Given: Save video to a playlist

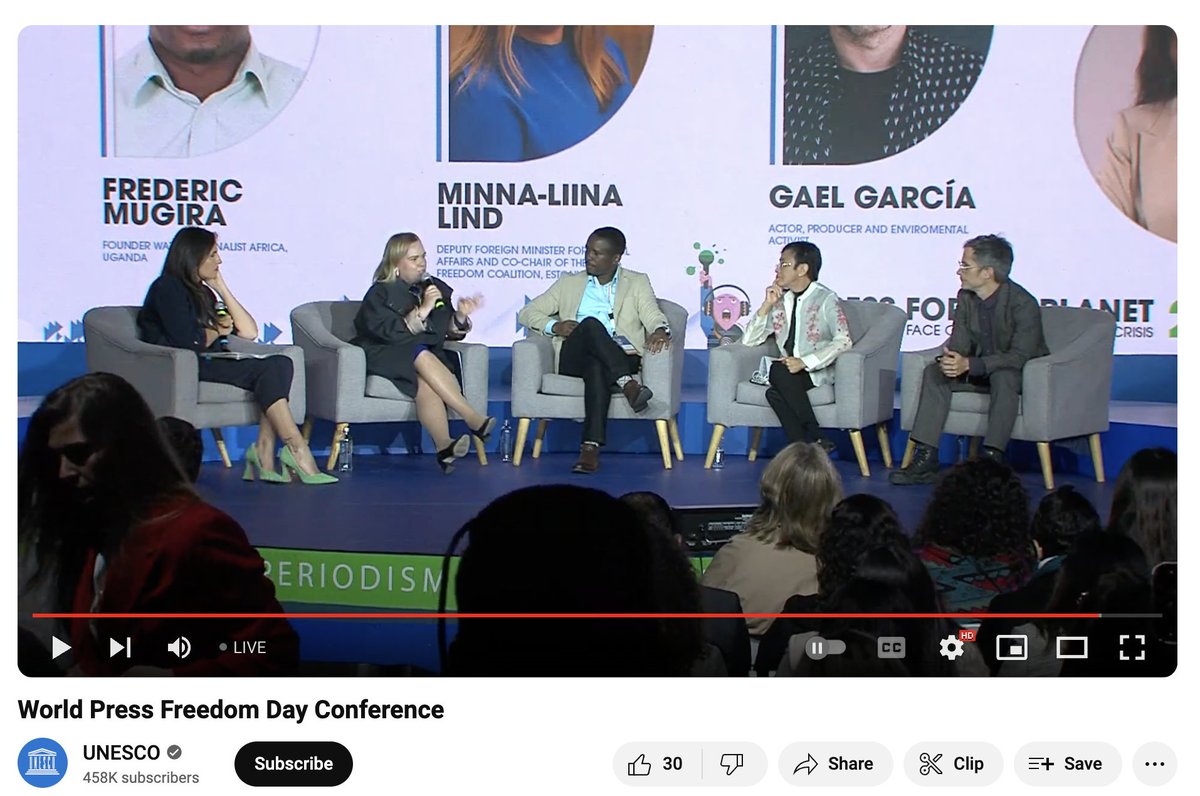Looking at the screenshot, I should [1067, 764].
